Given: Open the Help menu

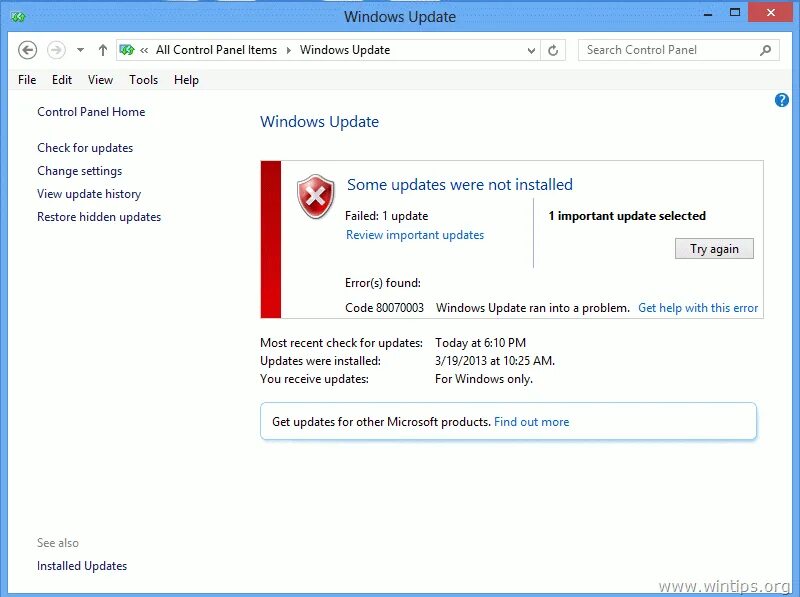Looking at the screenshot, I should tap(186, 80).
